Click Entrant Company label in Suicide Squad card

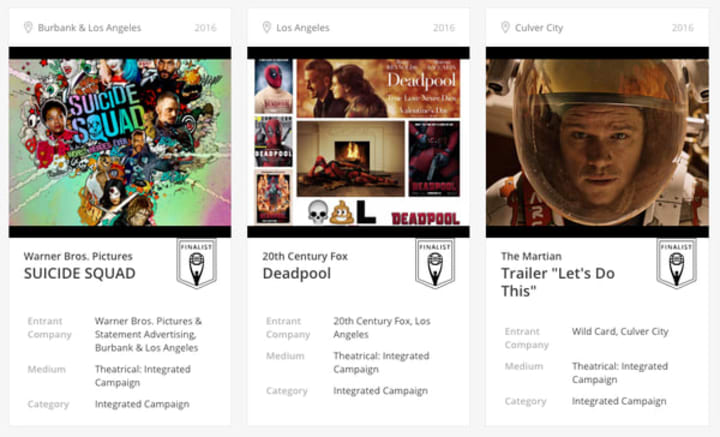pyautogui.click(x=50, y=328)
